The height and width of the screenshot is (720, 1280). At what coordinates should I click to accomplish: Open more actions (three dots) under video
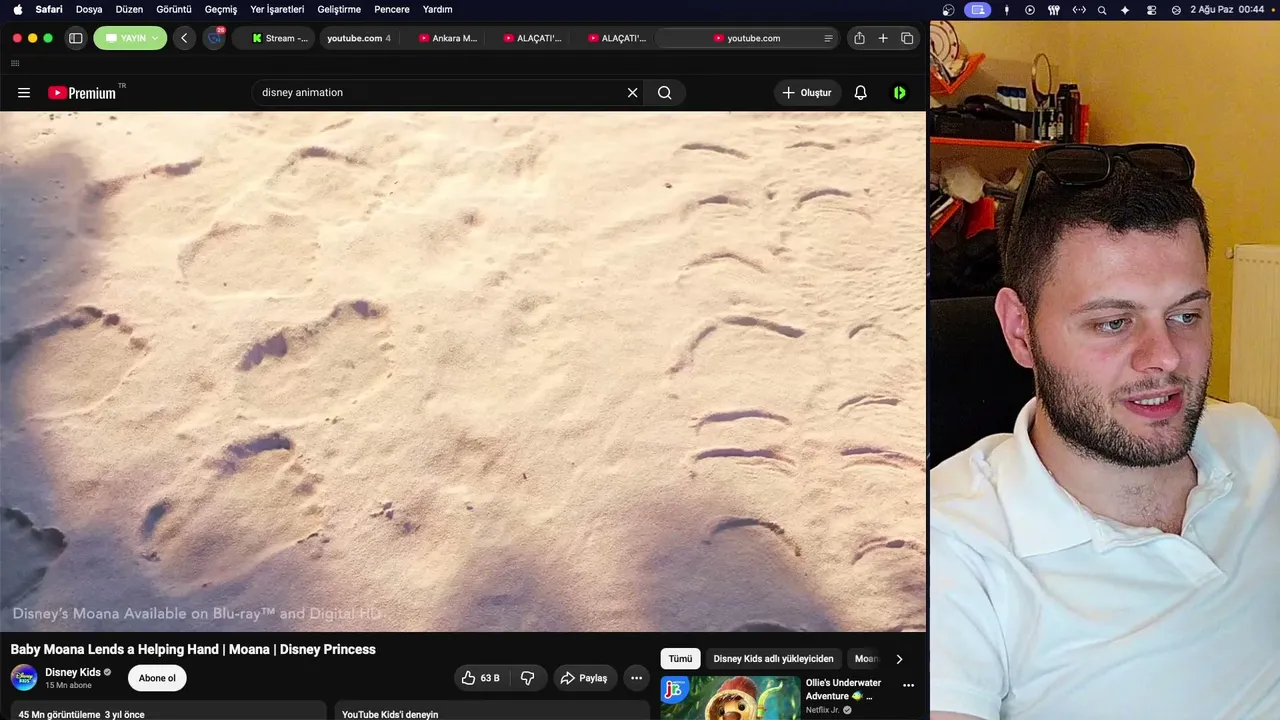click(636, 678)
